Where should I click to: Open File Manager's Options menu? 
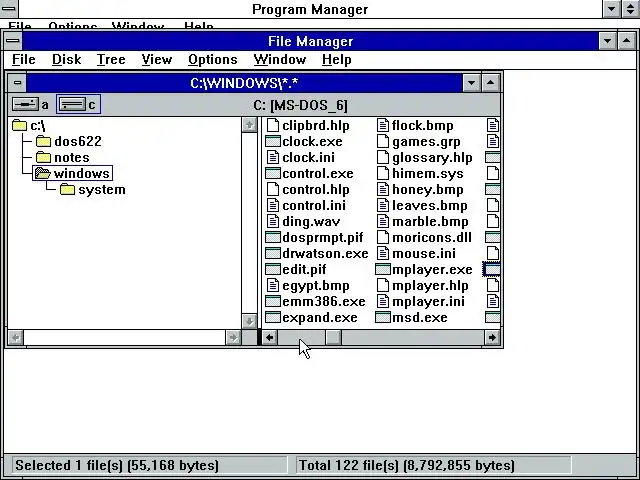[213, 60]
